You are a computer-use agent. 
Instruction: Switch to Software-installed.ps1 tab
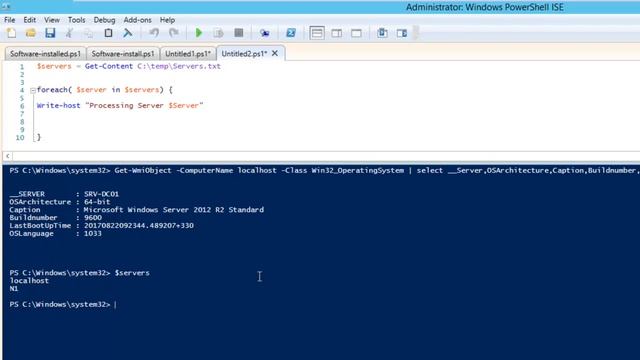coord(45,53)
